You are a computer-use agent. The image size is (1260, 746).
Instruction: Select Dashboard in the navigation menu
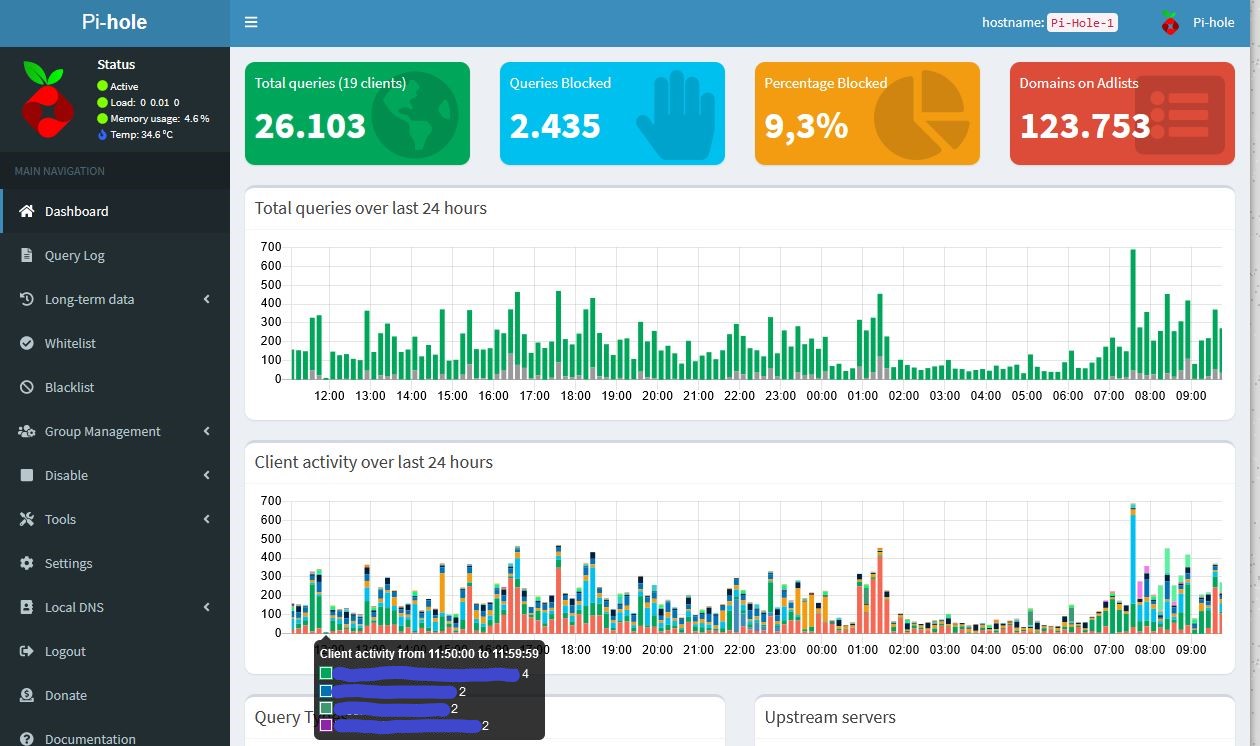click(x=78, y=211)
